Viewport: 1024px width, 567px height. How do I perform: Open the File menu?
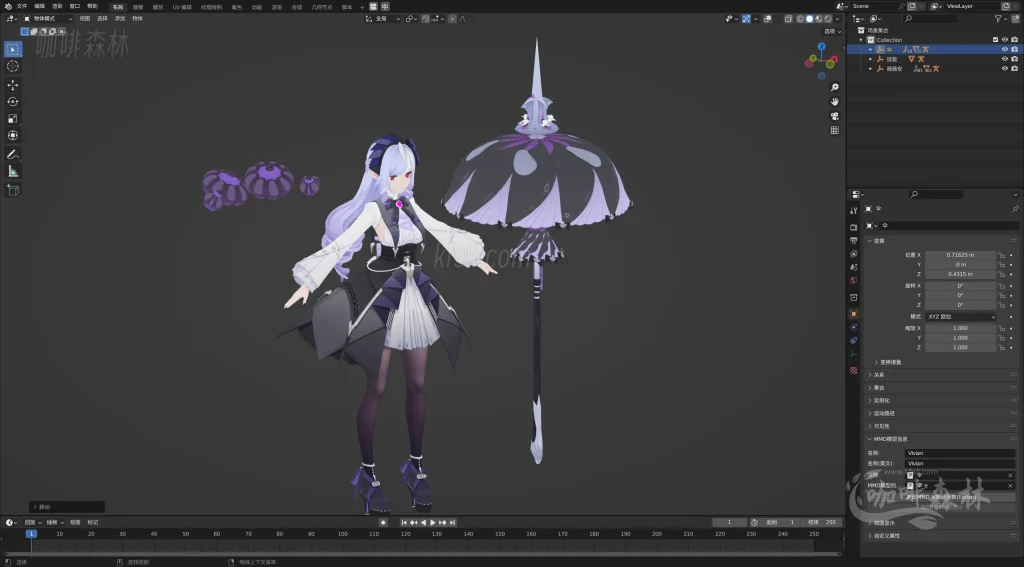pos(22,6)
